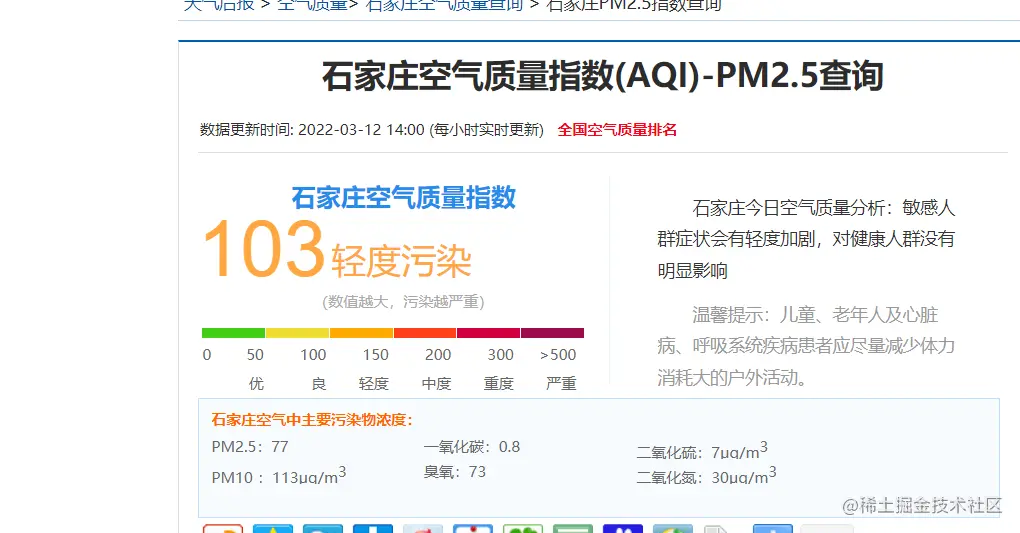Click the scale label >500
1020x533 pixels.
point(558,355)
